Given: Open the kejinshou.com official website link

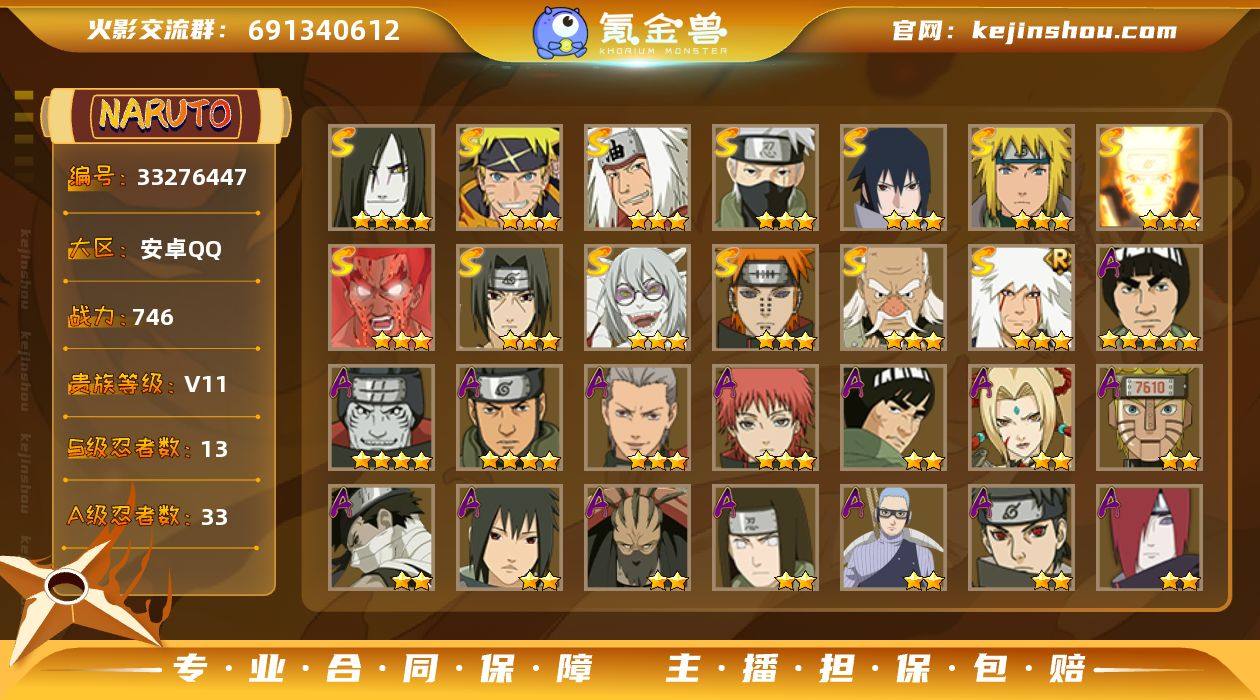Looking at the screenshot, I should [1034, 30].
